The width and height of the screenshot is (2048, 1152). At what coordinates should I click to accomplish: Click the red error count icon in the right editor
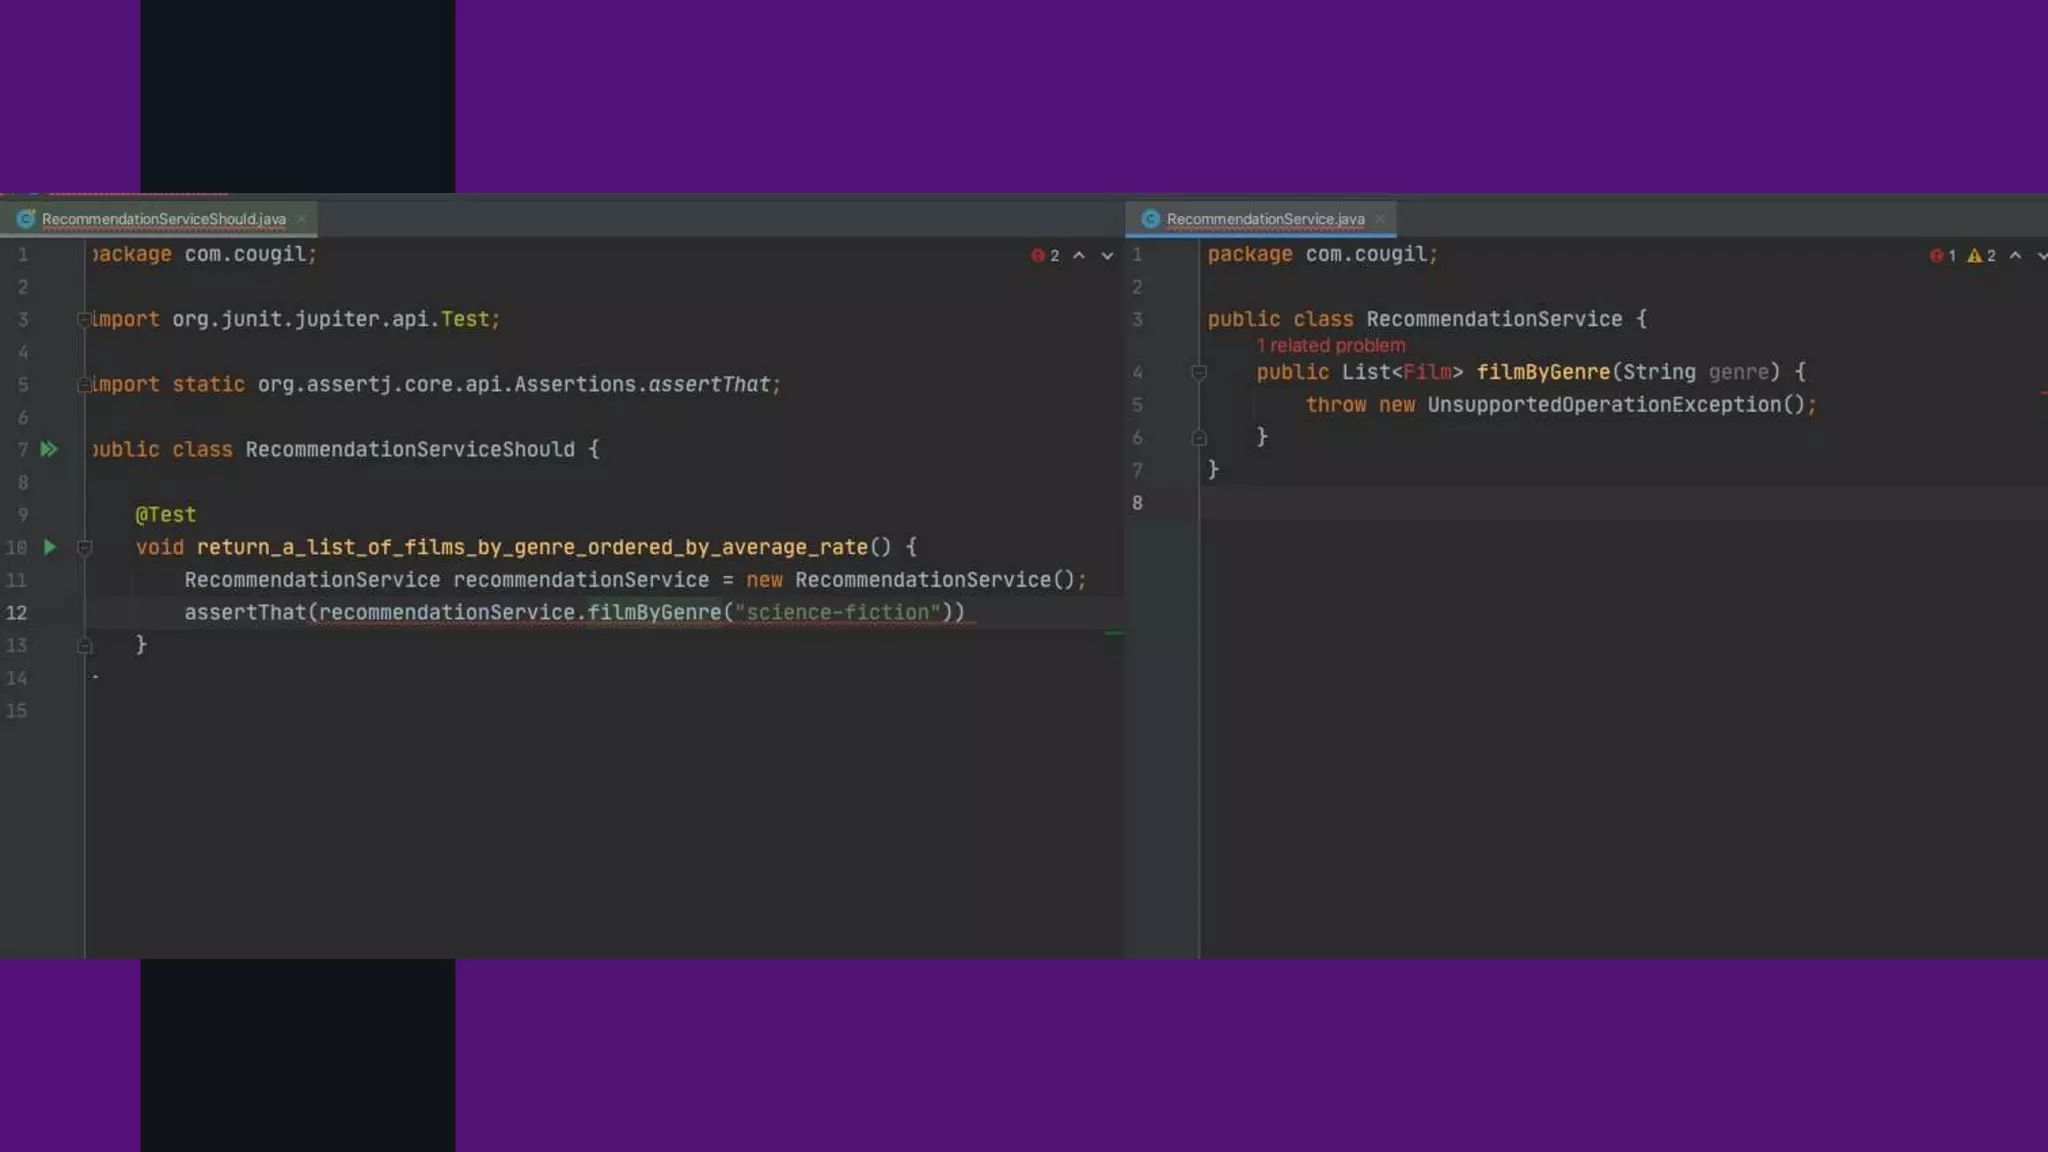coord(1936,256)
